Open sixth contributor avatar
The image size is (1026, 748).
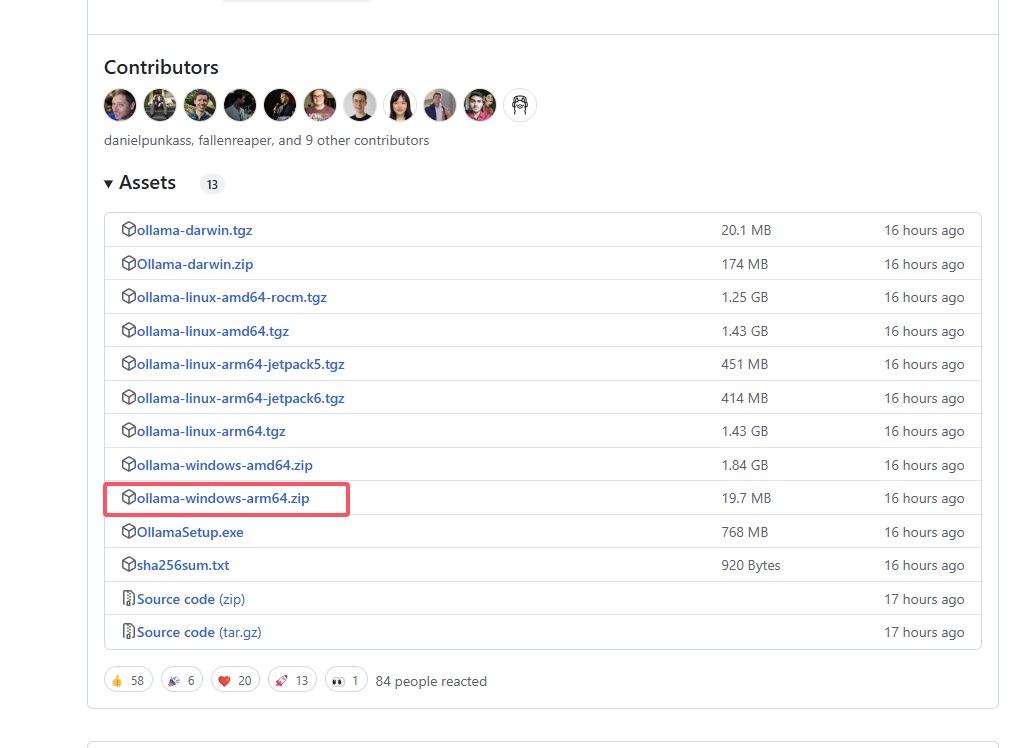(x=320, y=105)
